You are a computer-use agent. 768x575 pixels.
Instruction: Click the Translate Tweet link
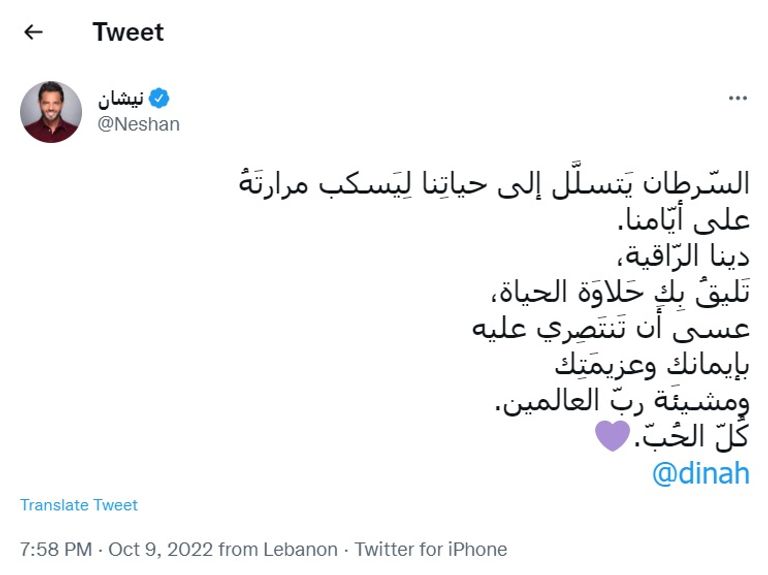click(x=79, y=505)
